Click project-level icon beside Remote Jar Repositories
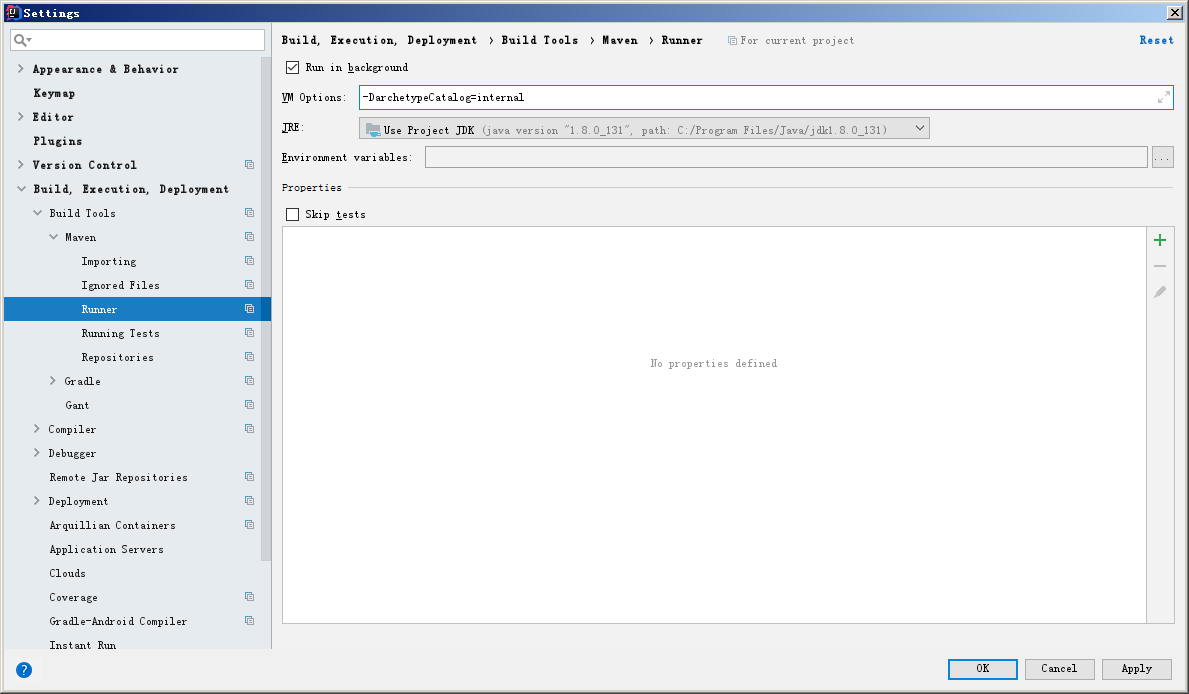Image resolution: width=1189 pixels, height=694 pixels. point(249,477)
